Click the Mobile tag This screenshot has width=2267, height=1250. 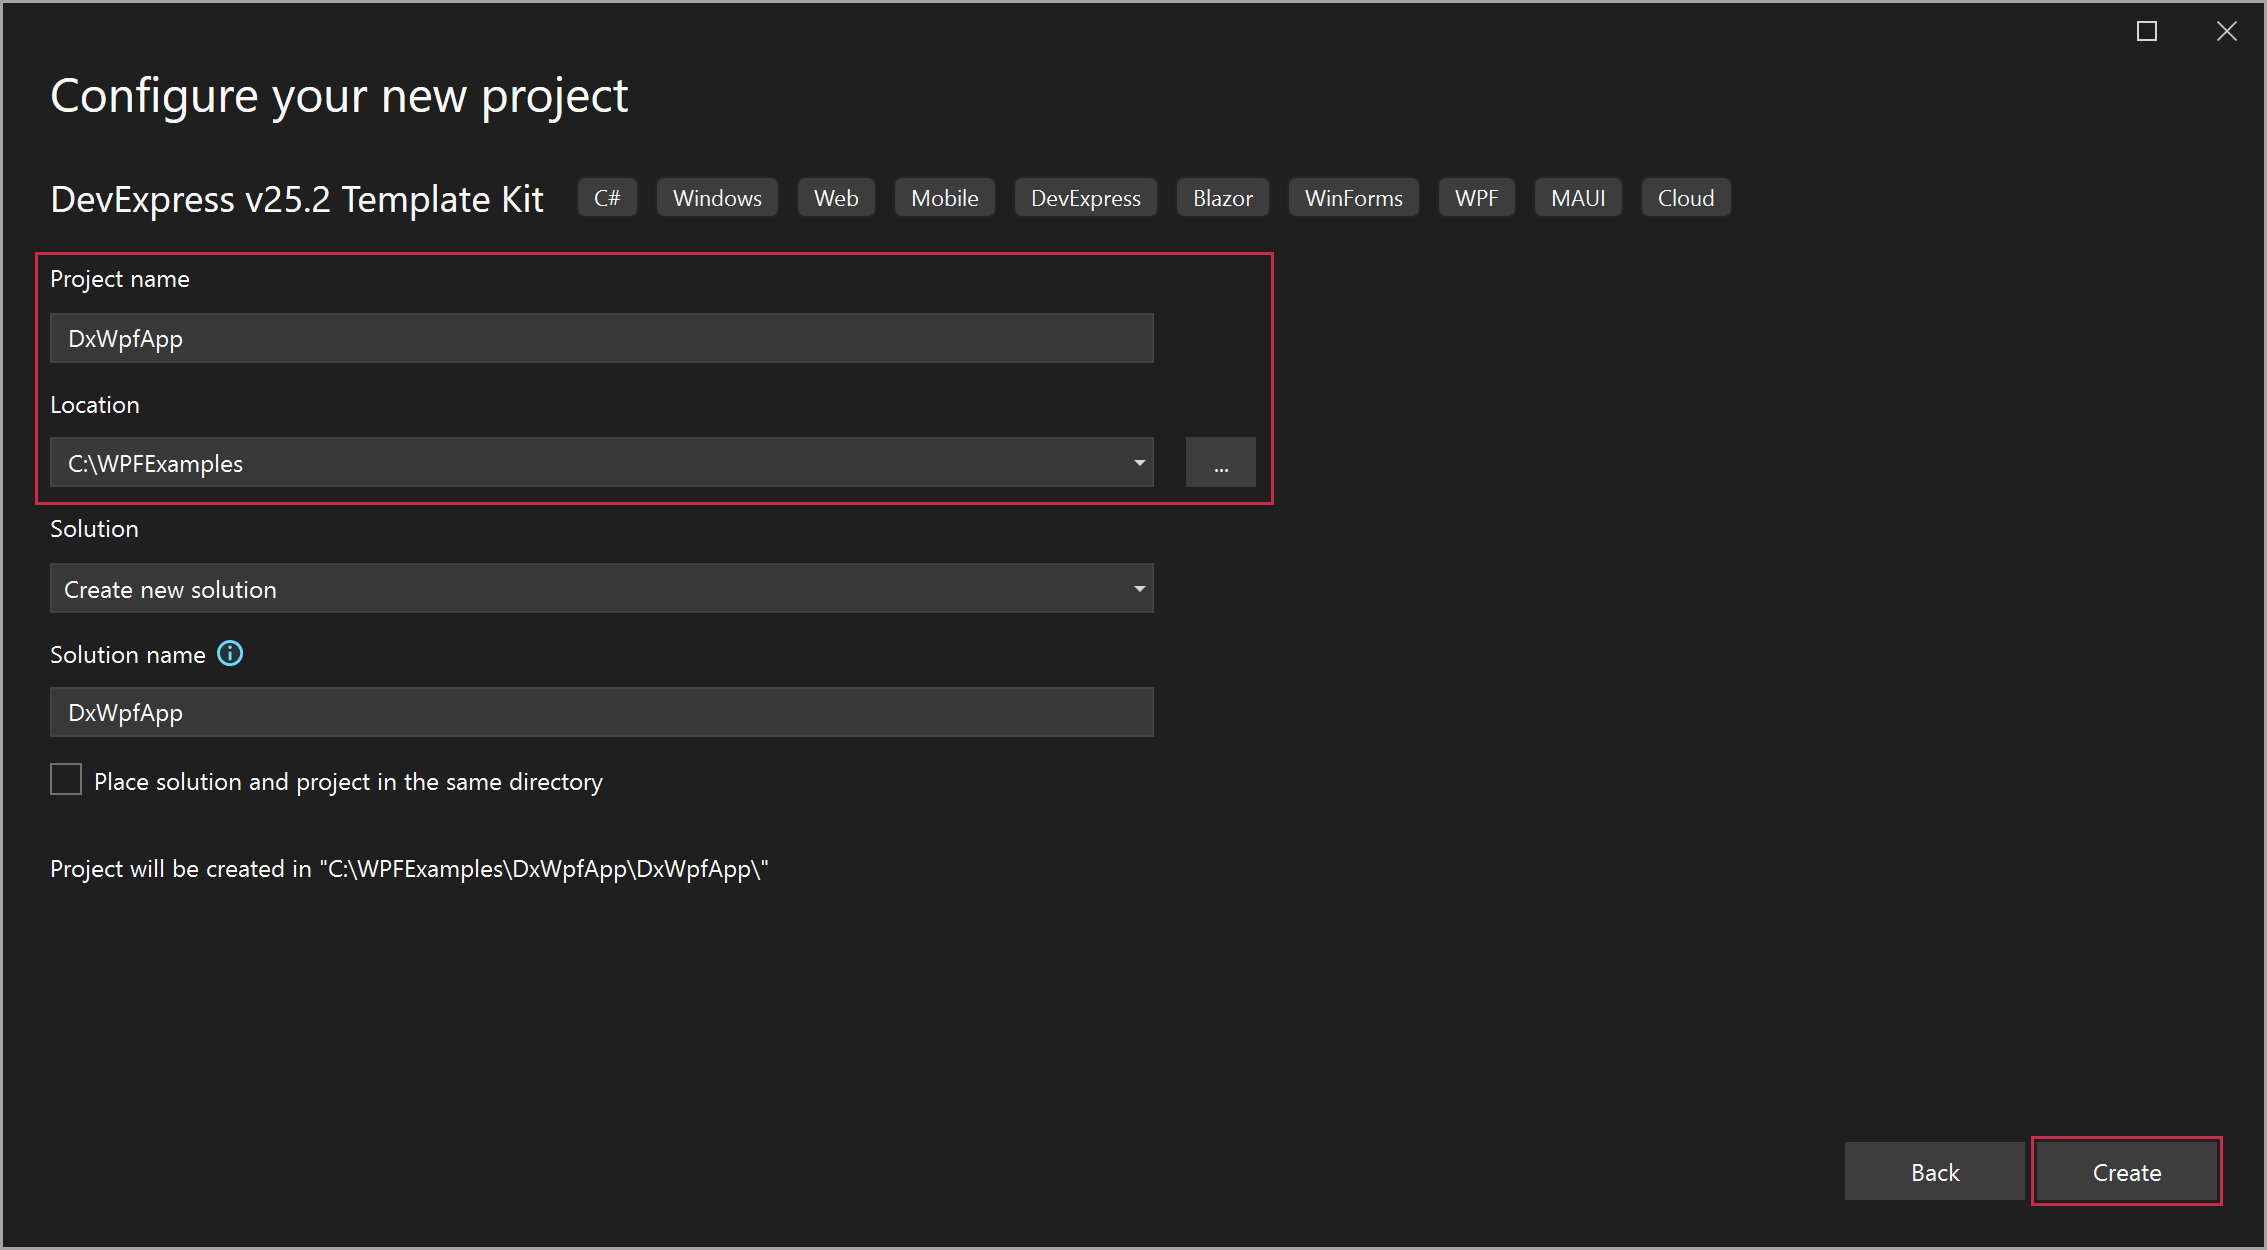(x=943, y=197)
